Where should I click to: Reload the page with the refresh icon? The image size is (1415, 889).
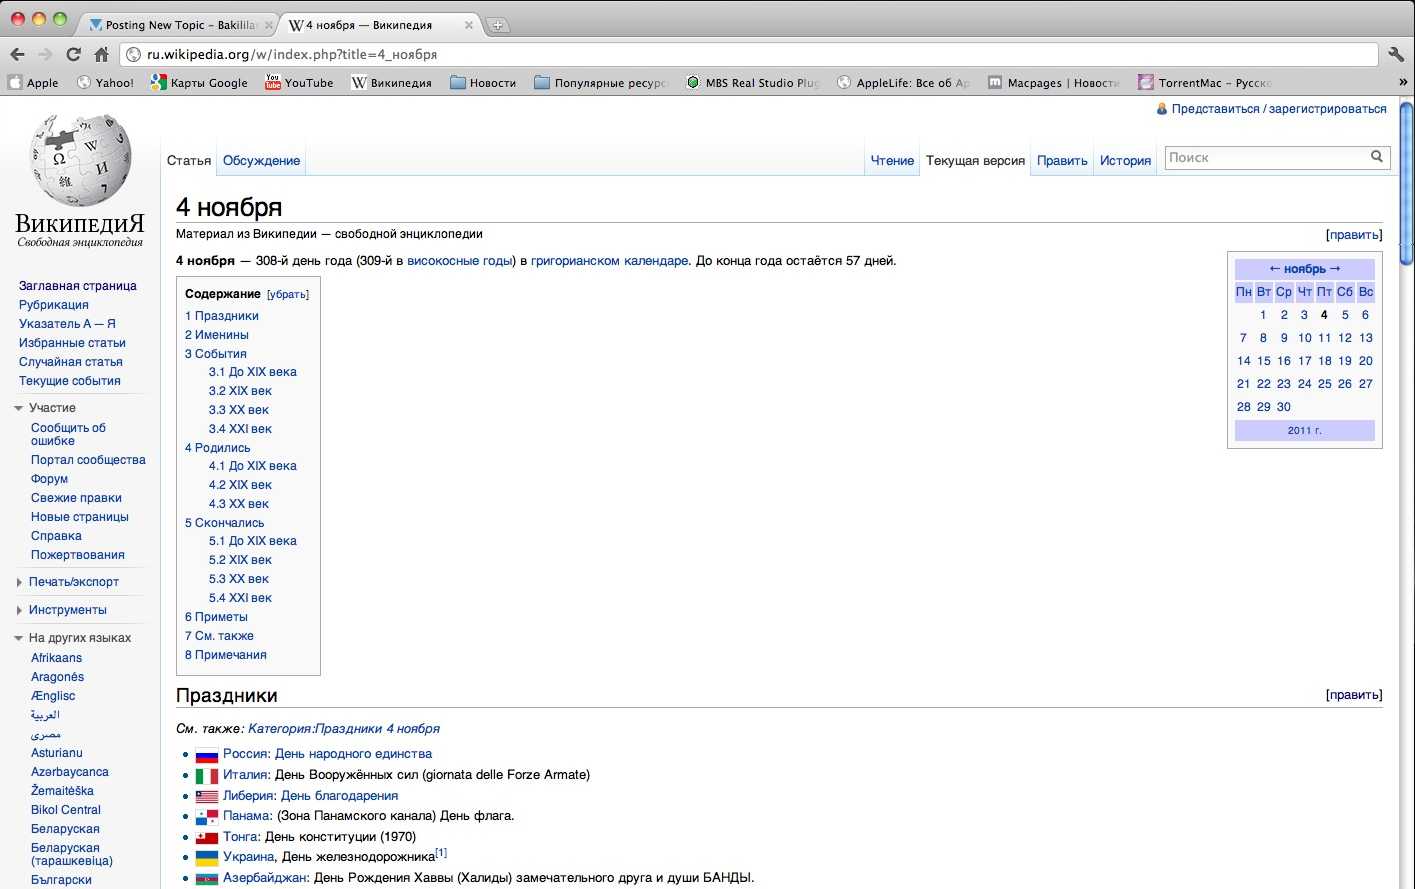73,55
